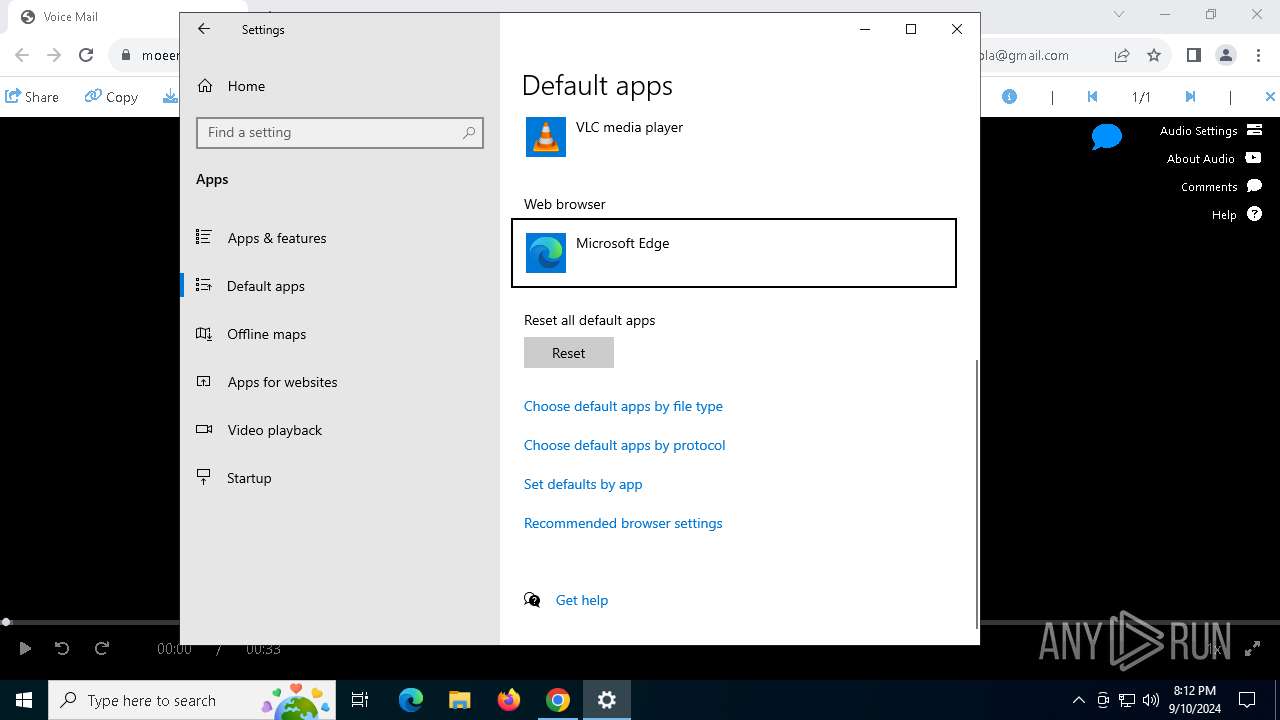Open Comments in the player

pos(1221,187)
